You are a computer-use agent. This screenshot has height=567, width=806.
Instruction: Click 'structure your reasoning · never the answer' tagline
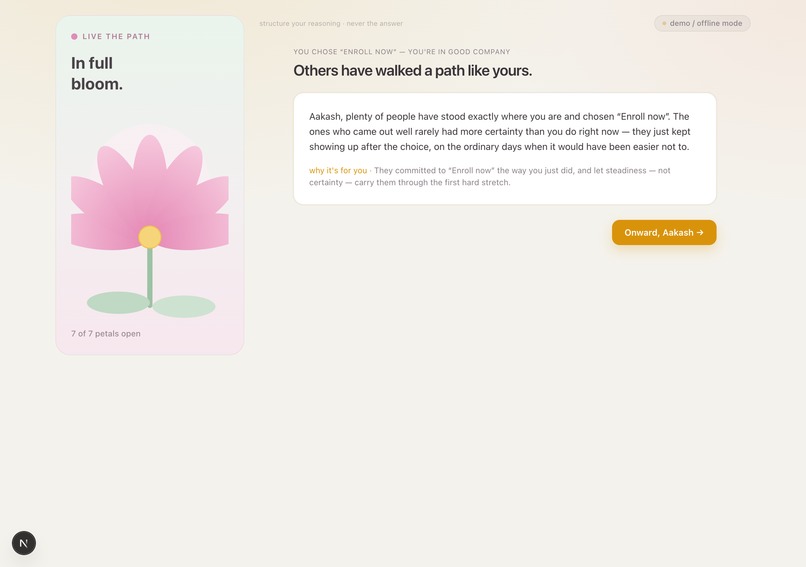[331, 24]
